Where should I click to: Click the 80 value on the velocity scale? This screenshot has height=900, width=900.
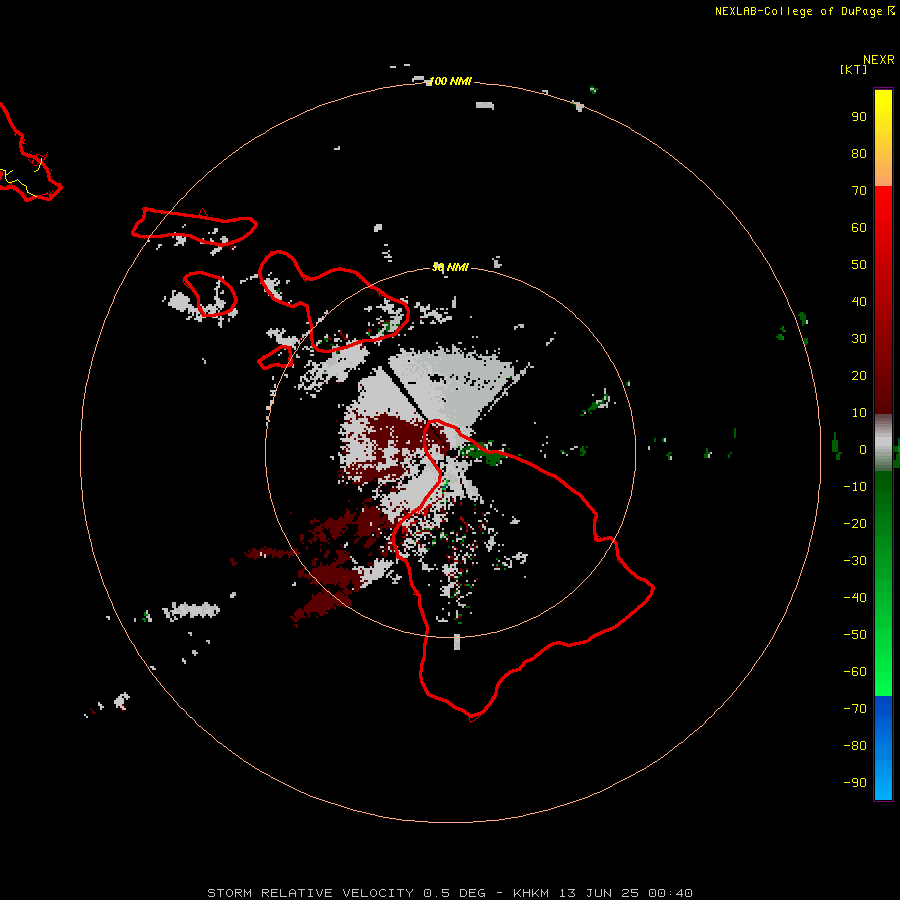pos(859,154)
